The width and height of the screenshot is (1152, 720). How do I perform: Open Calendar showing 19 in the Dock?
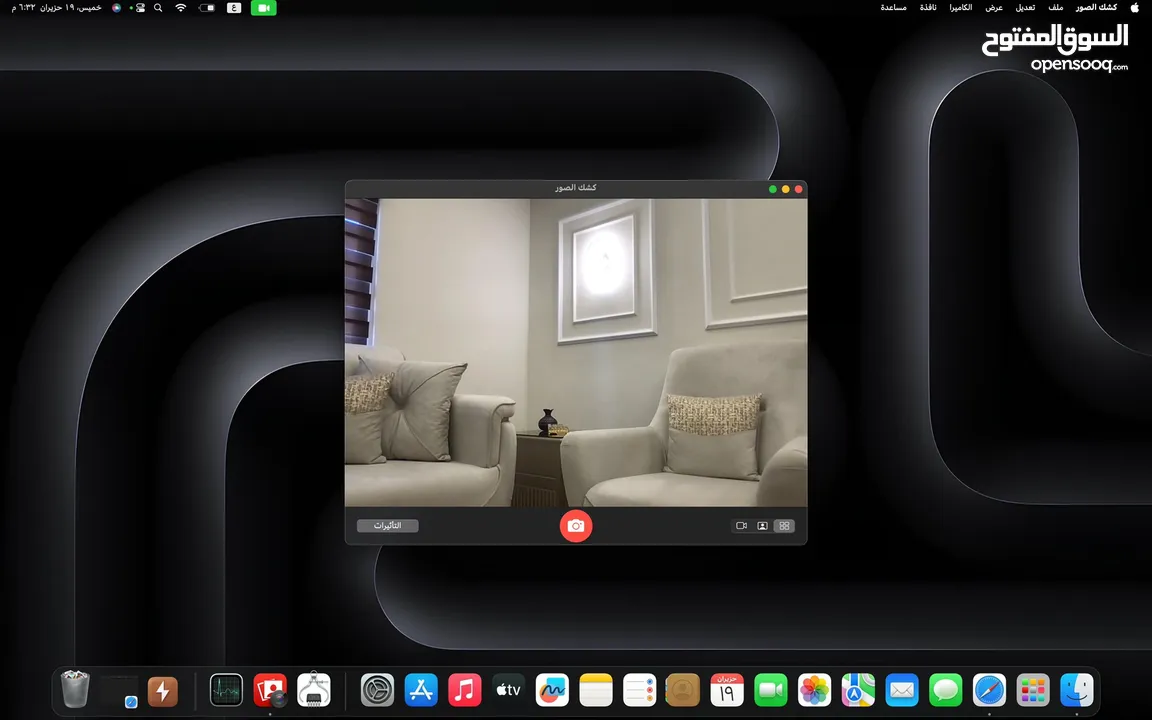pos(727,690)
